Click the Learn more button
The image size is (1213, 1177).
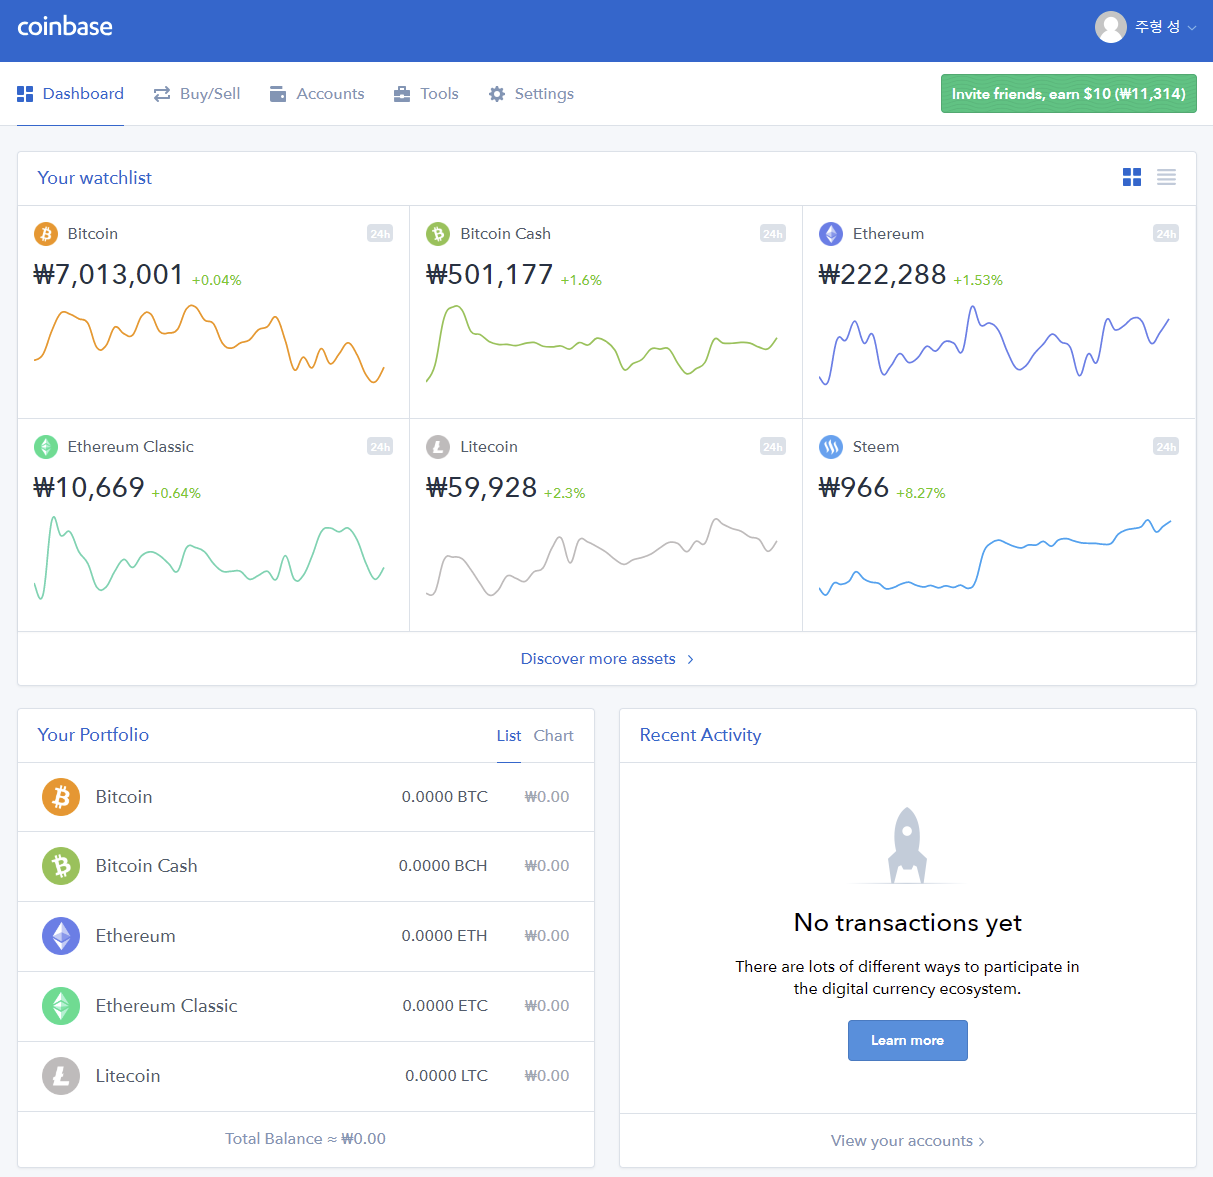(908, 1041)
